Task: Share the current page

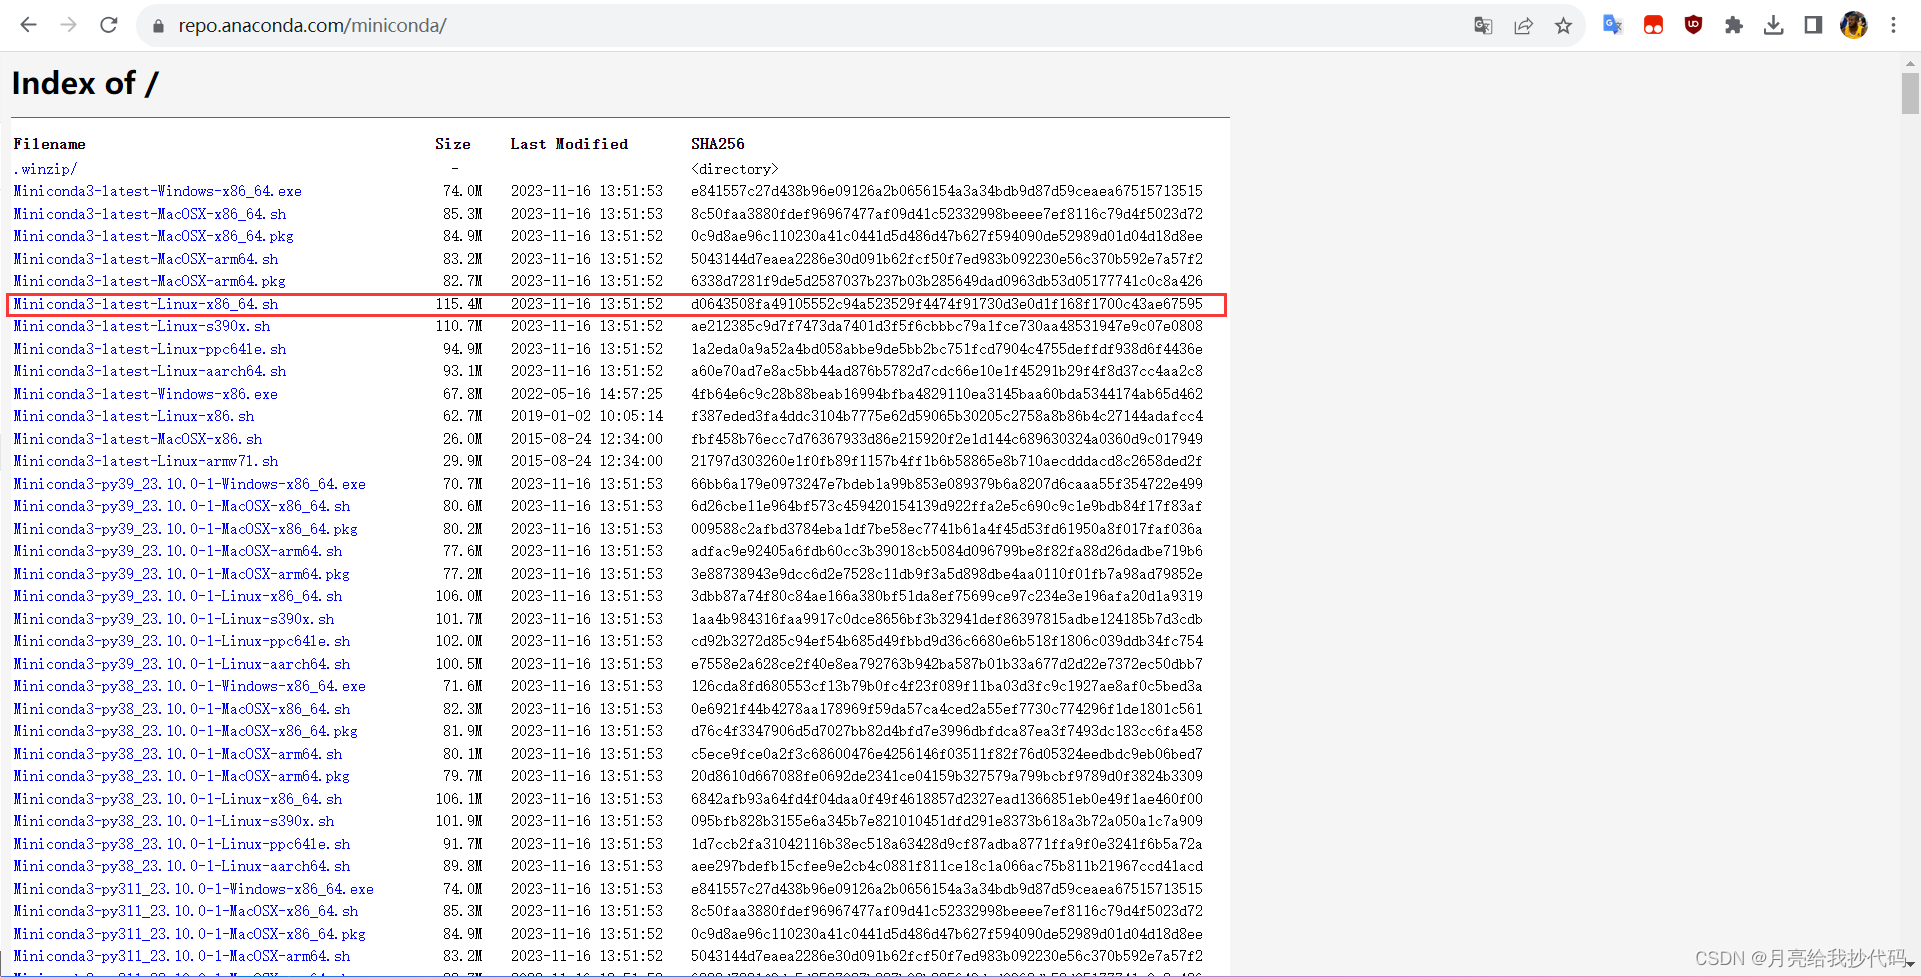Action: [1523, 25]
